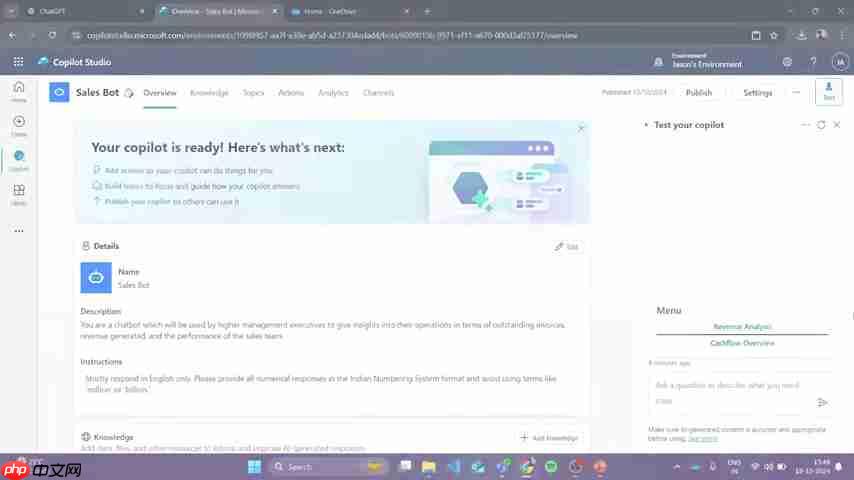This screenshot has width=854, height=480.
Task: Collapse the Test your copilot header arrow
Action: point(646,125)
